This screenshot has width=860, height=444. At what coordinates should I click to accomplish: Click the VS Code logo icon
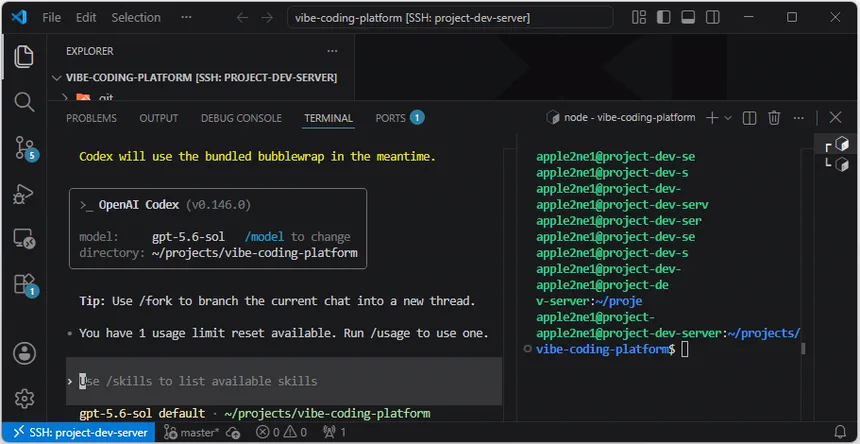pos(19,18)
